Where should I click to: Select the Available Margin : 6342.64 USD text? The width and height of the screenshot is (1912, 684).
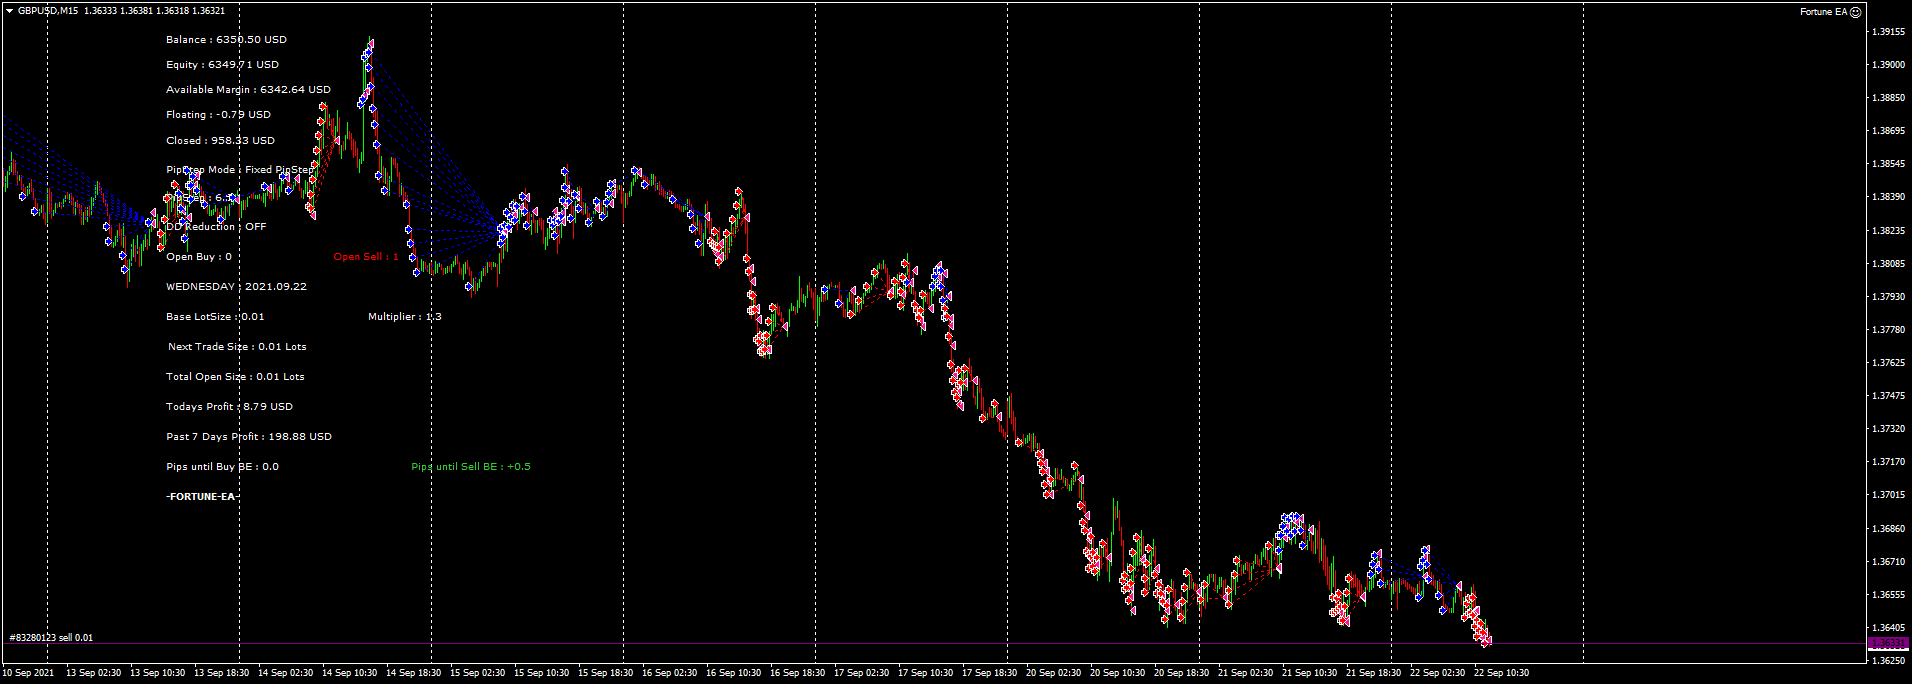point(248,90)
